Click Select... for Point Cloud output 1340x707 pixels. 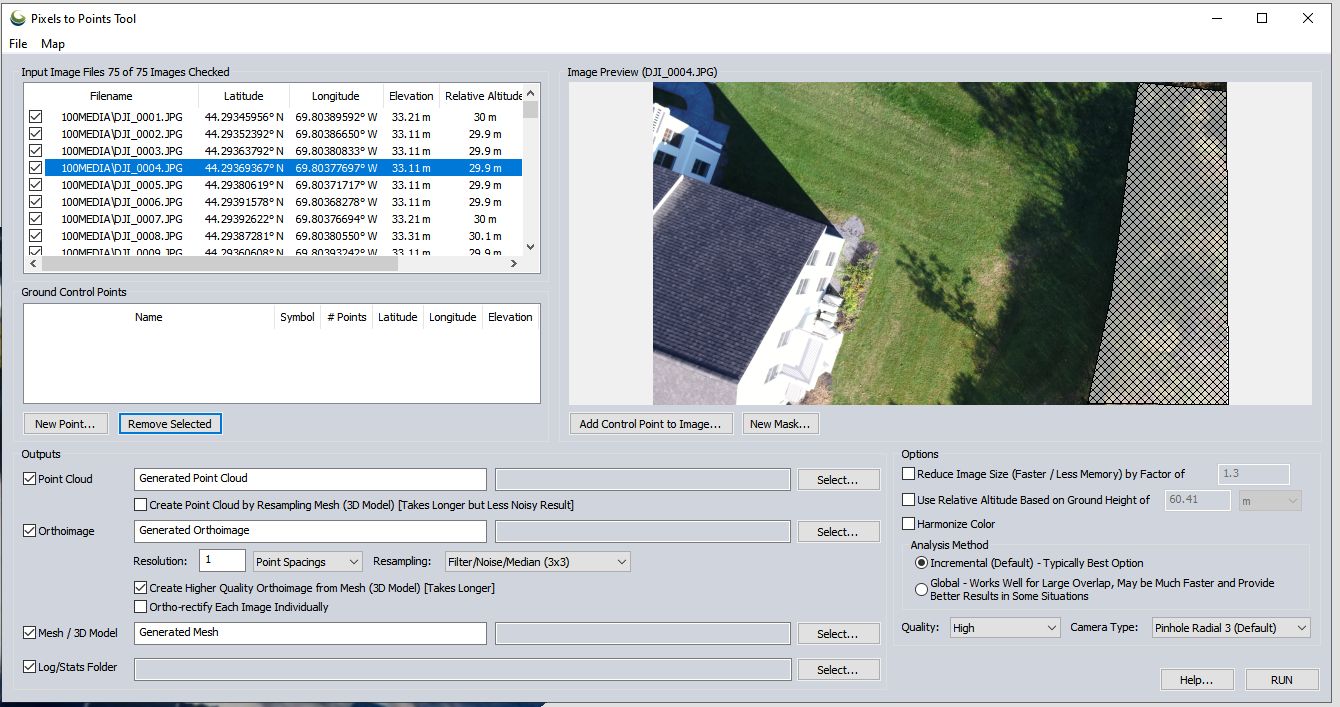pos(838,480)
